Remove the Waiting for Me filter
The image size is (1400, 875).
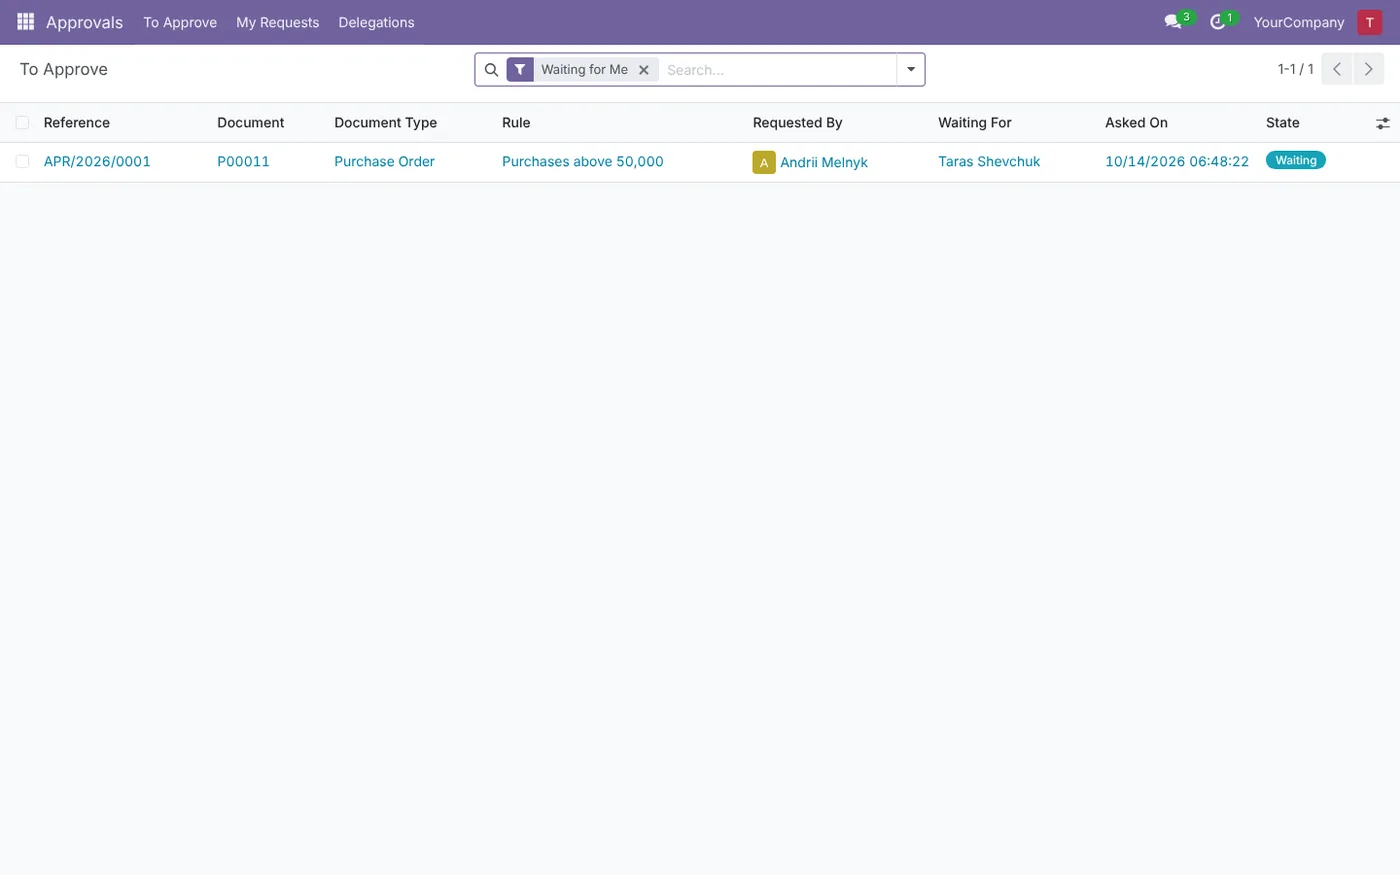pos(644,70)
